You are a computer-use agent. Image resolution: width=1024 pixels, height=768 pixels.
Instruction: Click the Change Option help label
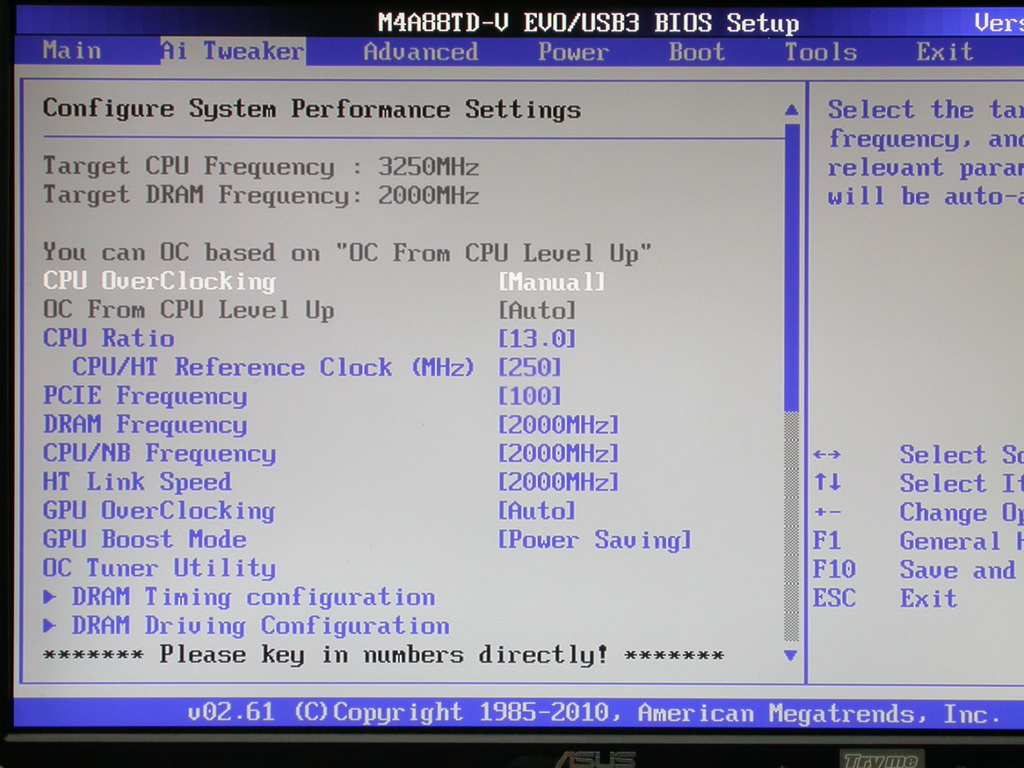(x=961, y=513)
